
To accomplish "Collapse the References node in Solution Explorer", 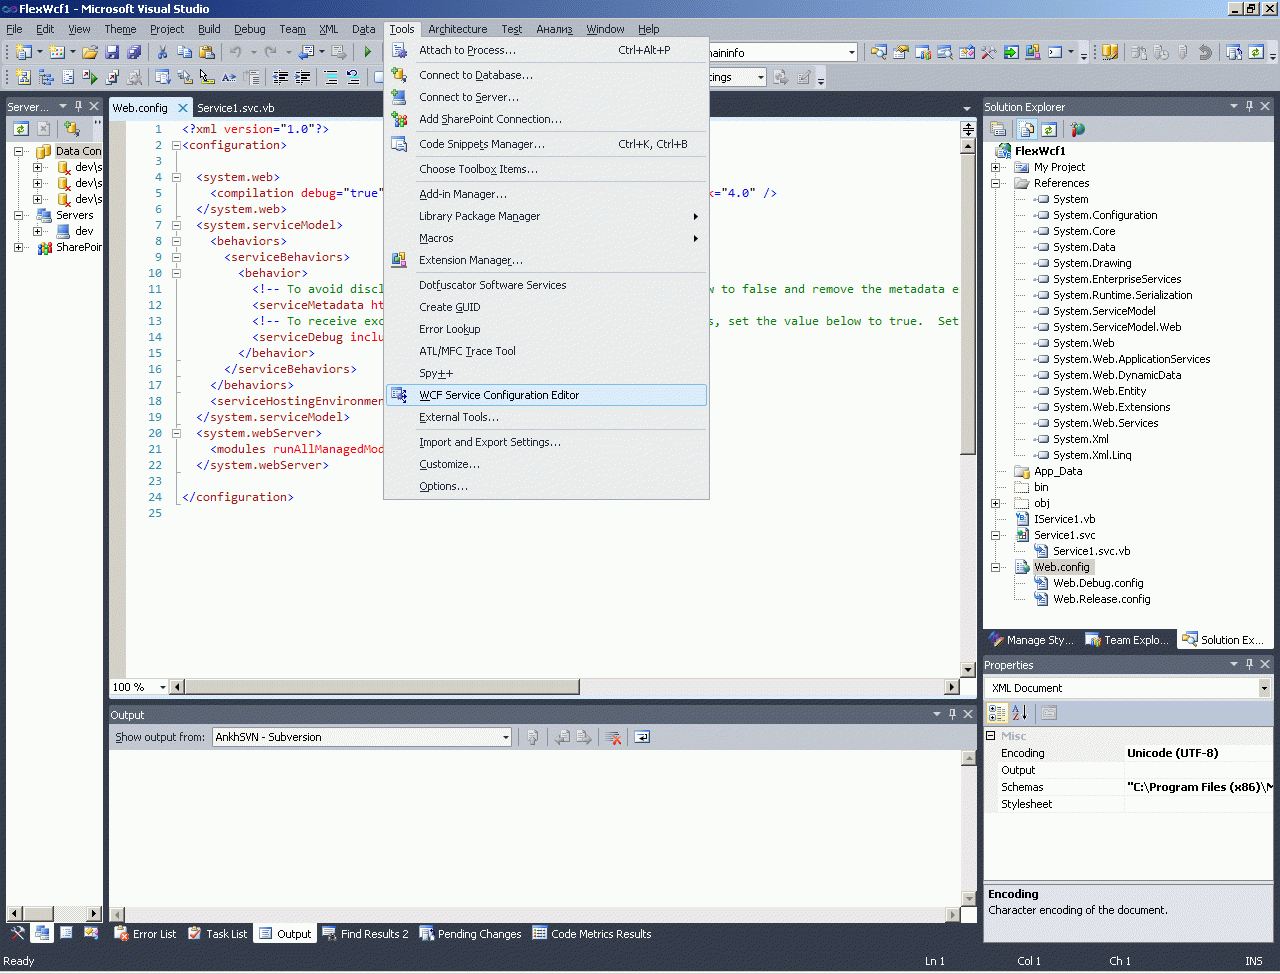I will (x=996, y=183).
